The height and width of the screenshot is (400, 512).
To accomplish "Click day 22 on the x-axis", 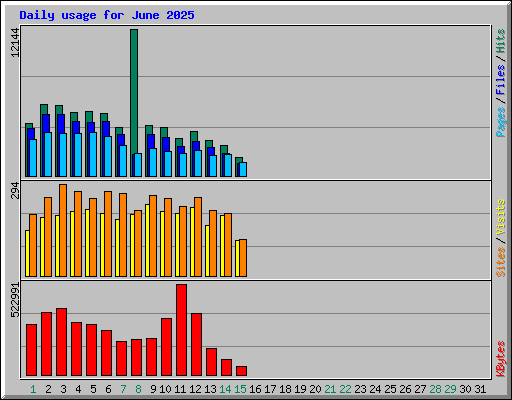I will coord(345,389).
